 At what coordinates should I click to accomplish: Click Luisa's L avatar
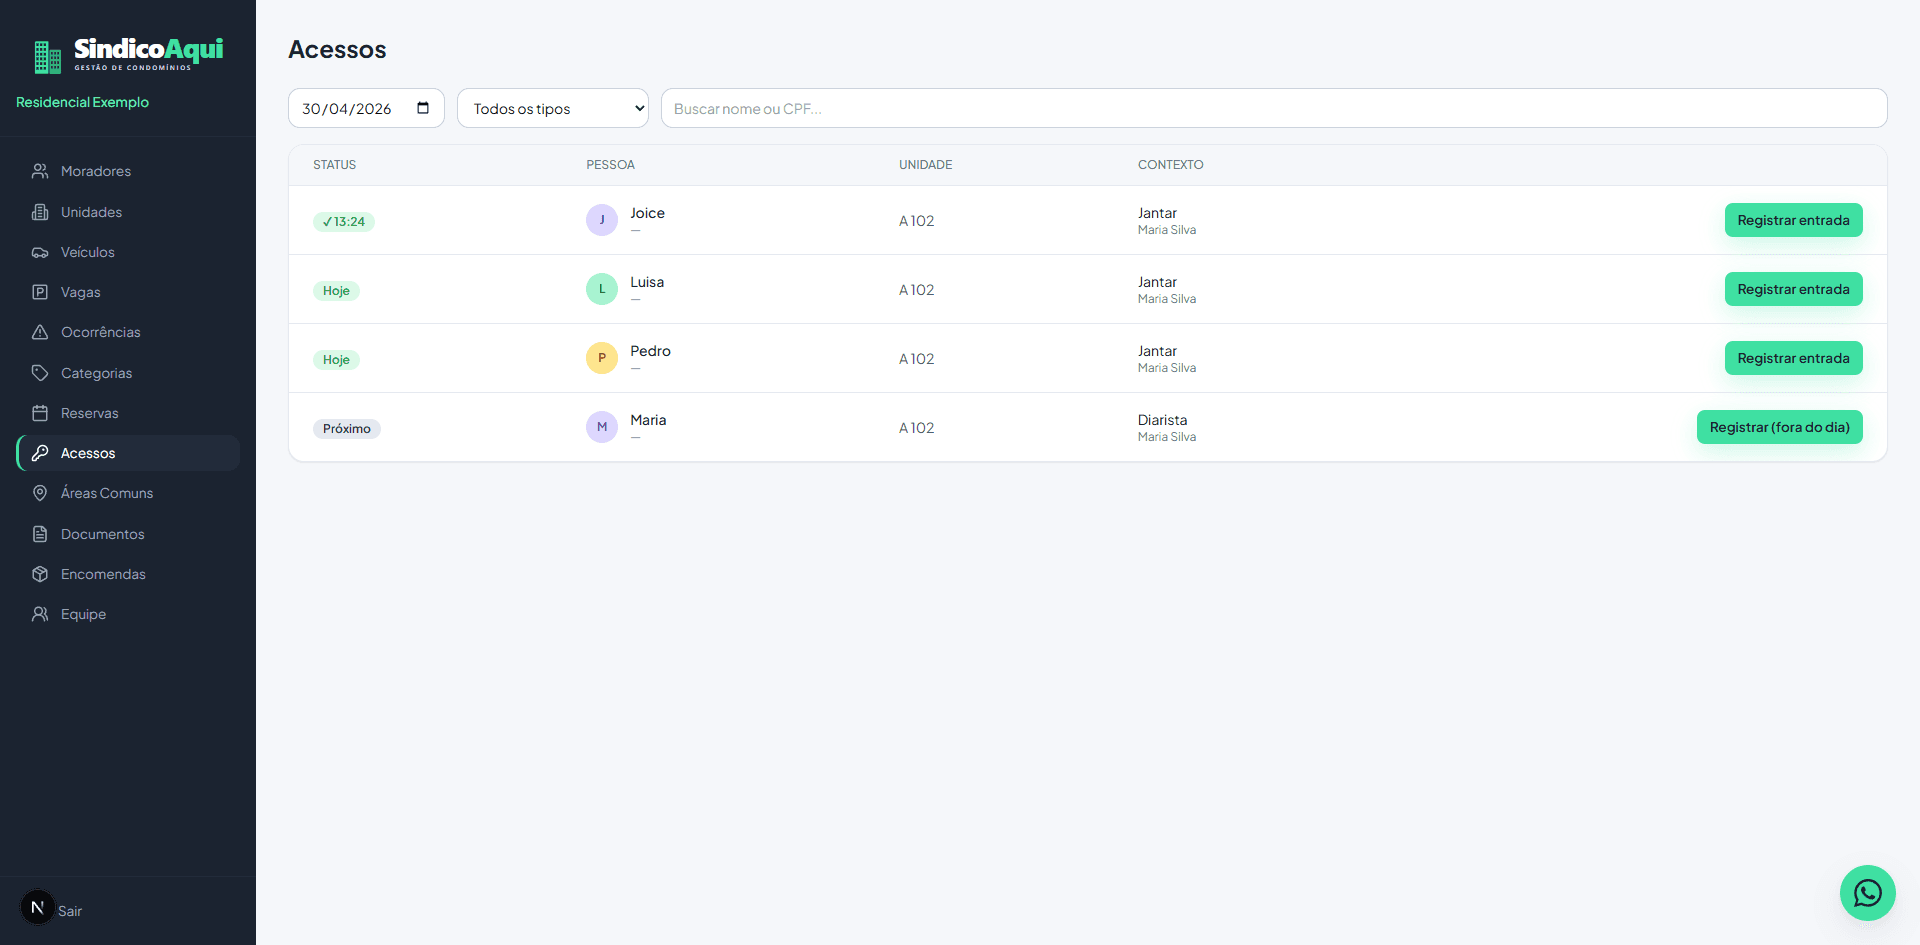[602, 289]
